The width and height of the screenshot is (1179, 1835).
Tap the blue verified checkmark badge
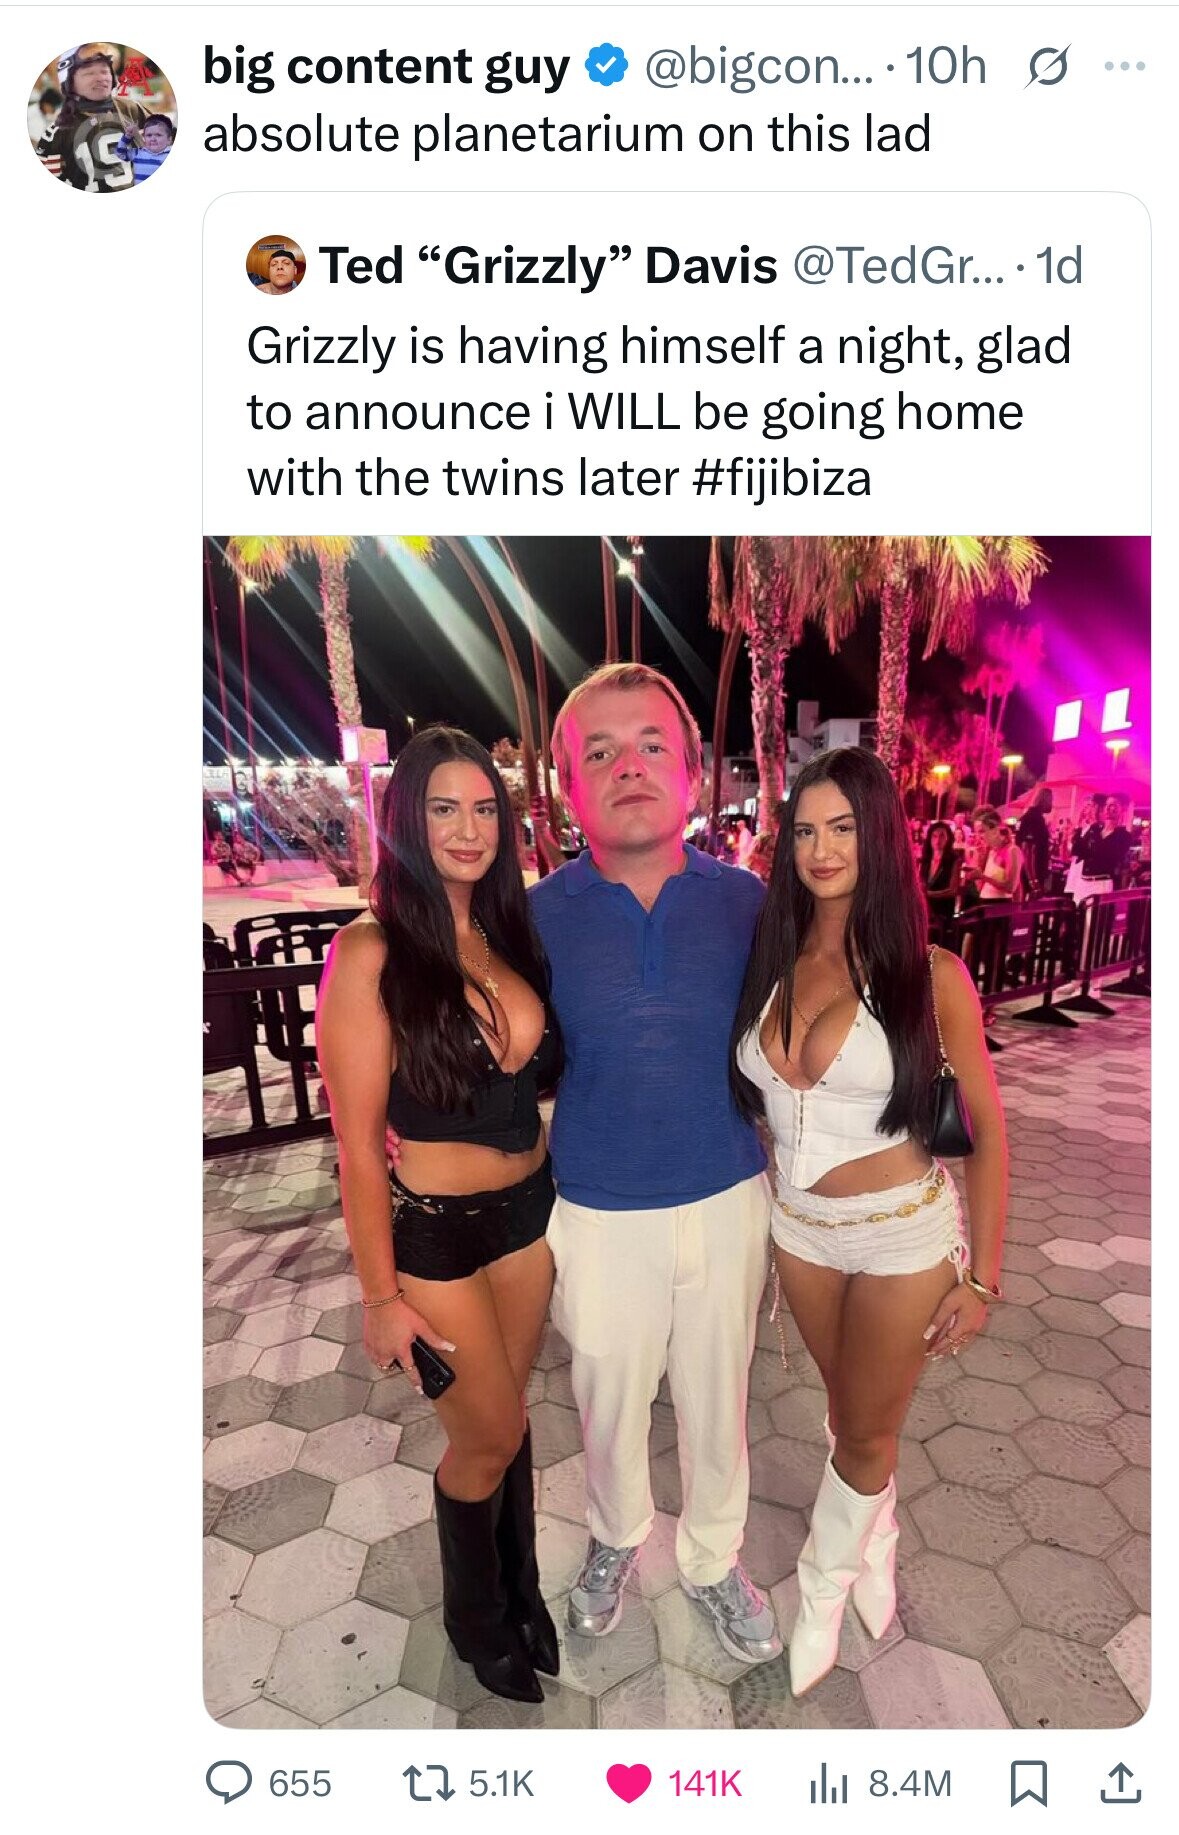605,67
